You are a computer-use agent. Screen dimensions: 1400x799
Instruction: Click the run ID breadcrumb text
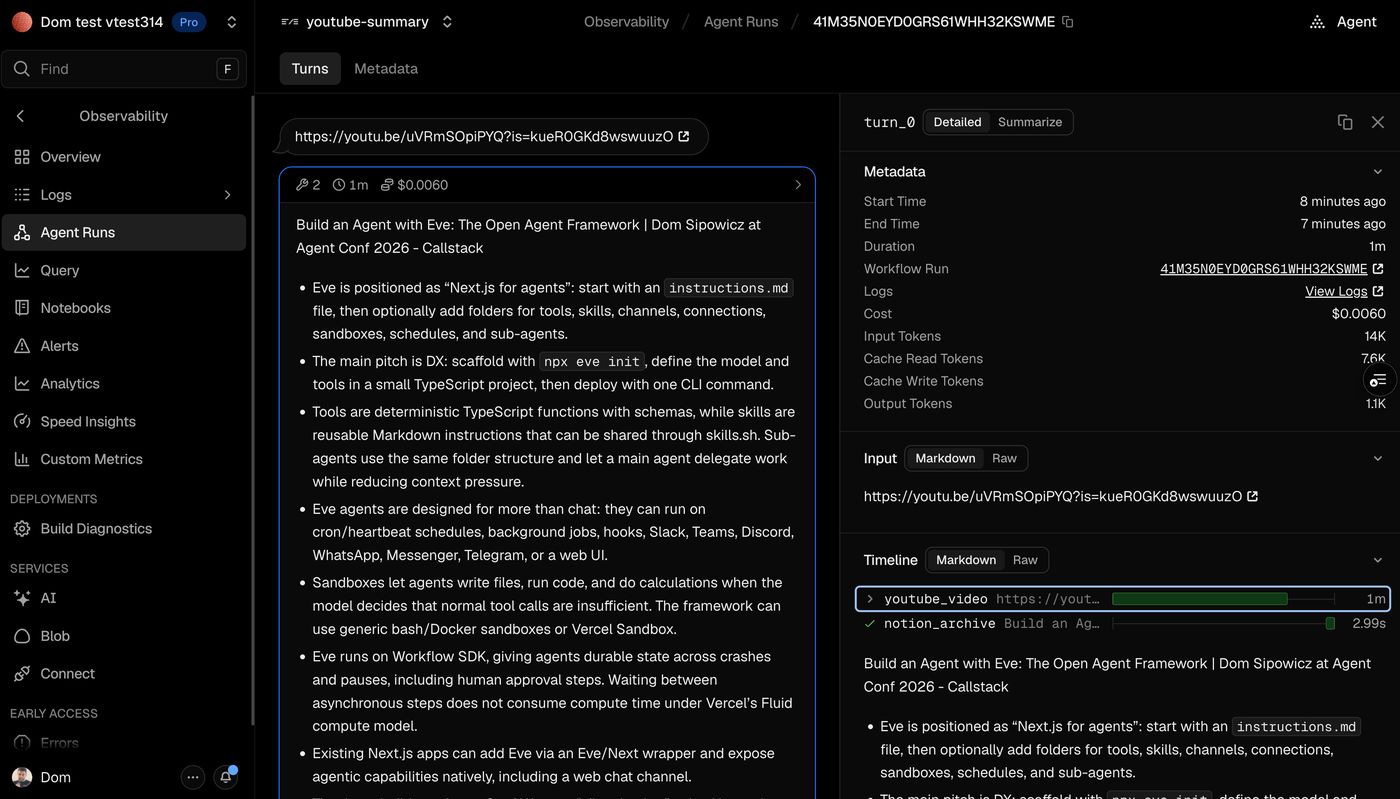[x=934, y=22]
